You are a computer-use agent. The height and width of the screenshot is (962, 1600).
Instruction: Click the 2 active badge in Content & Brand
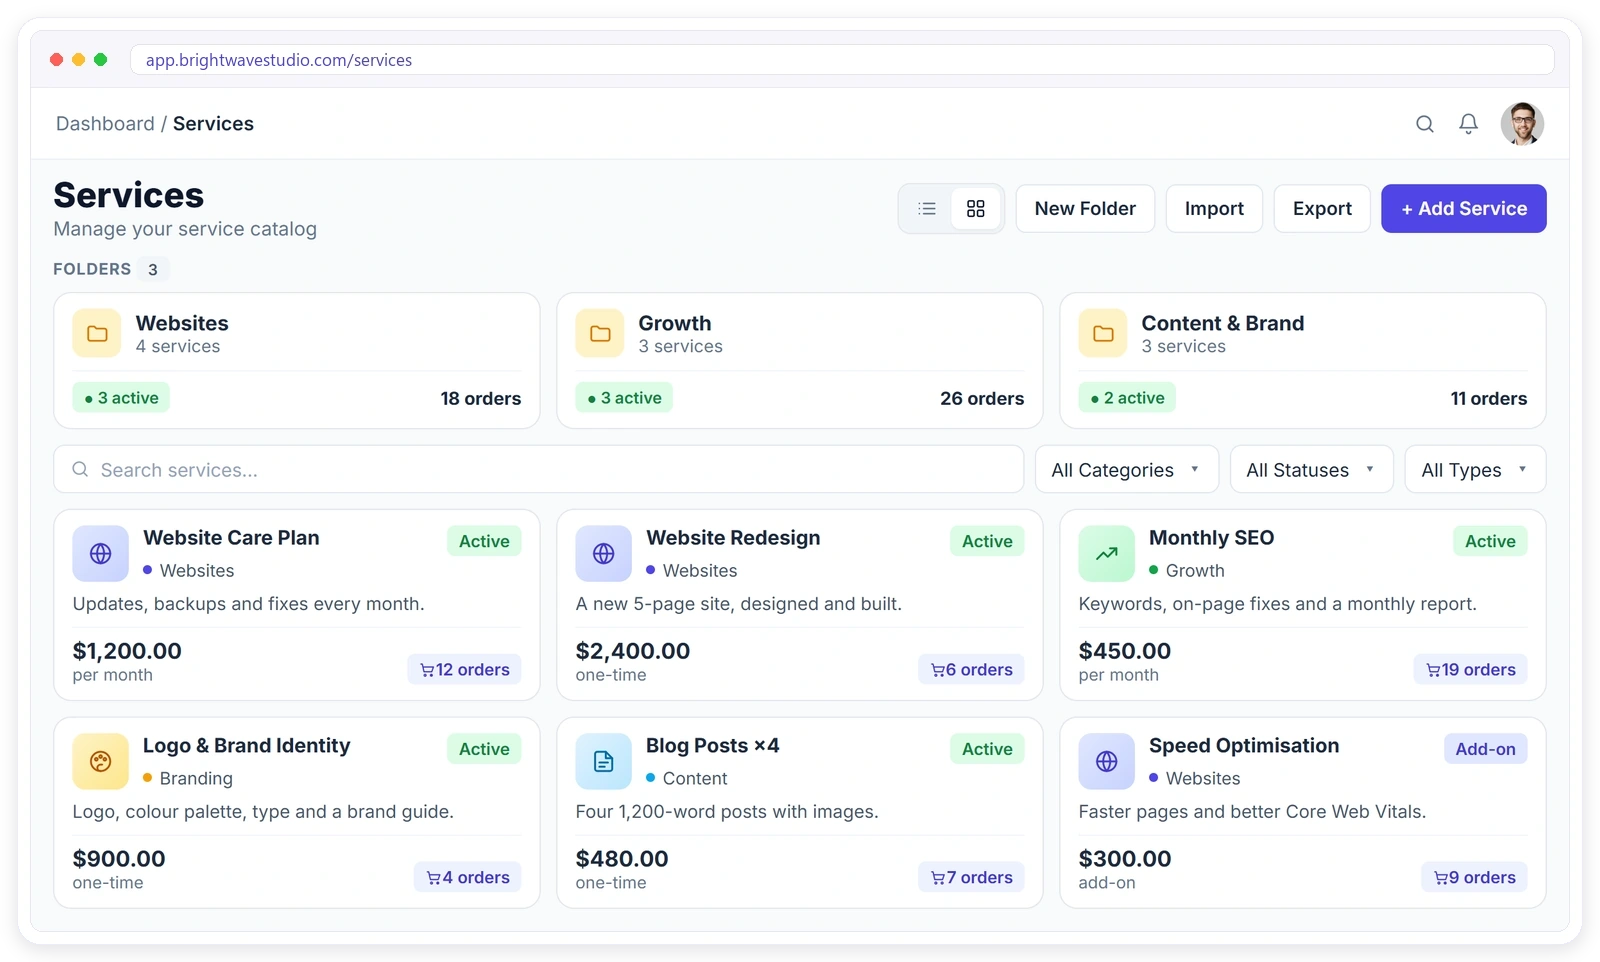(x=1127, y=398)
